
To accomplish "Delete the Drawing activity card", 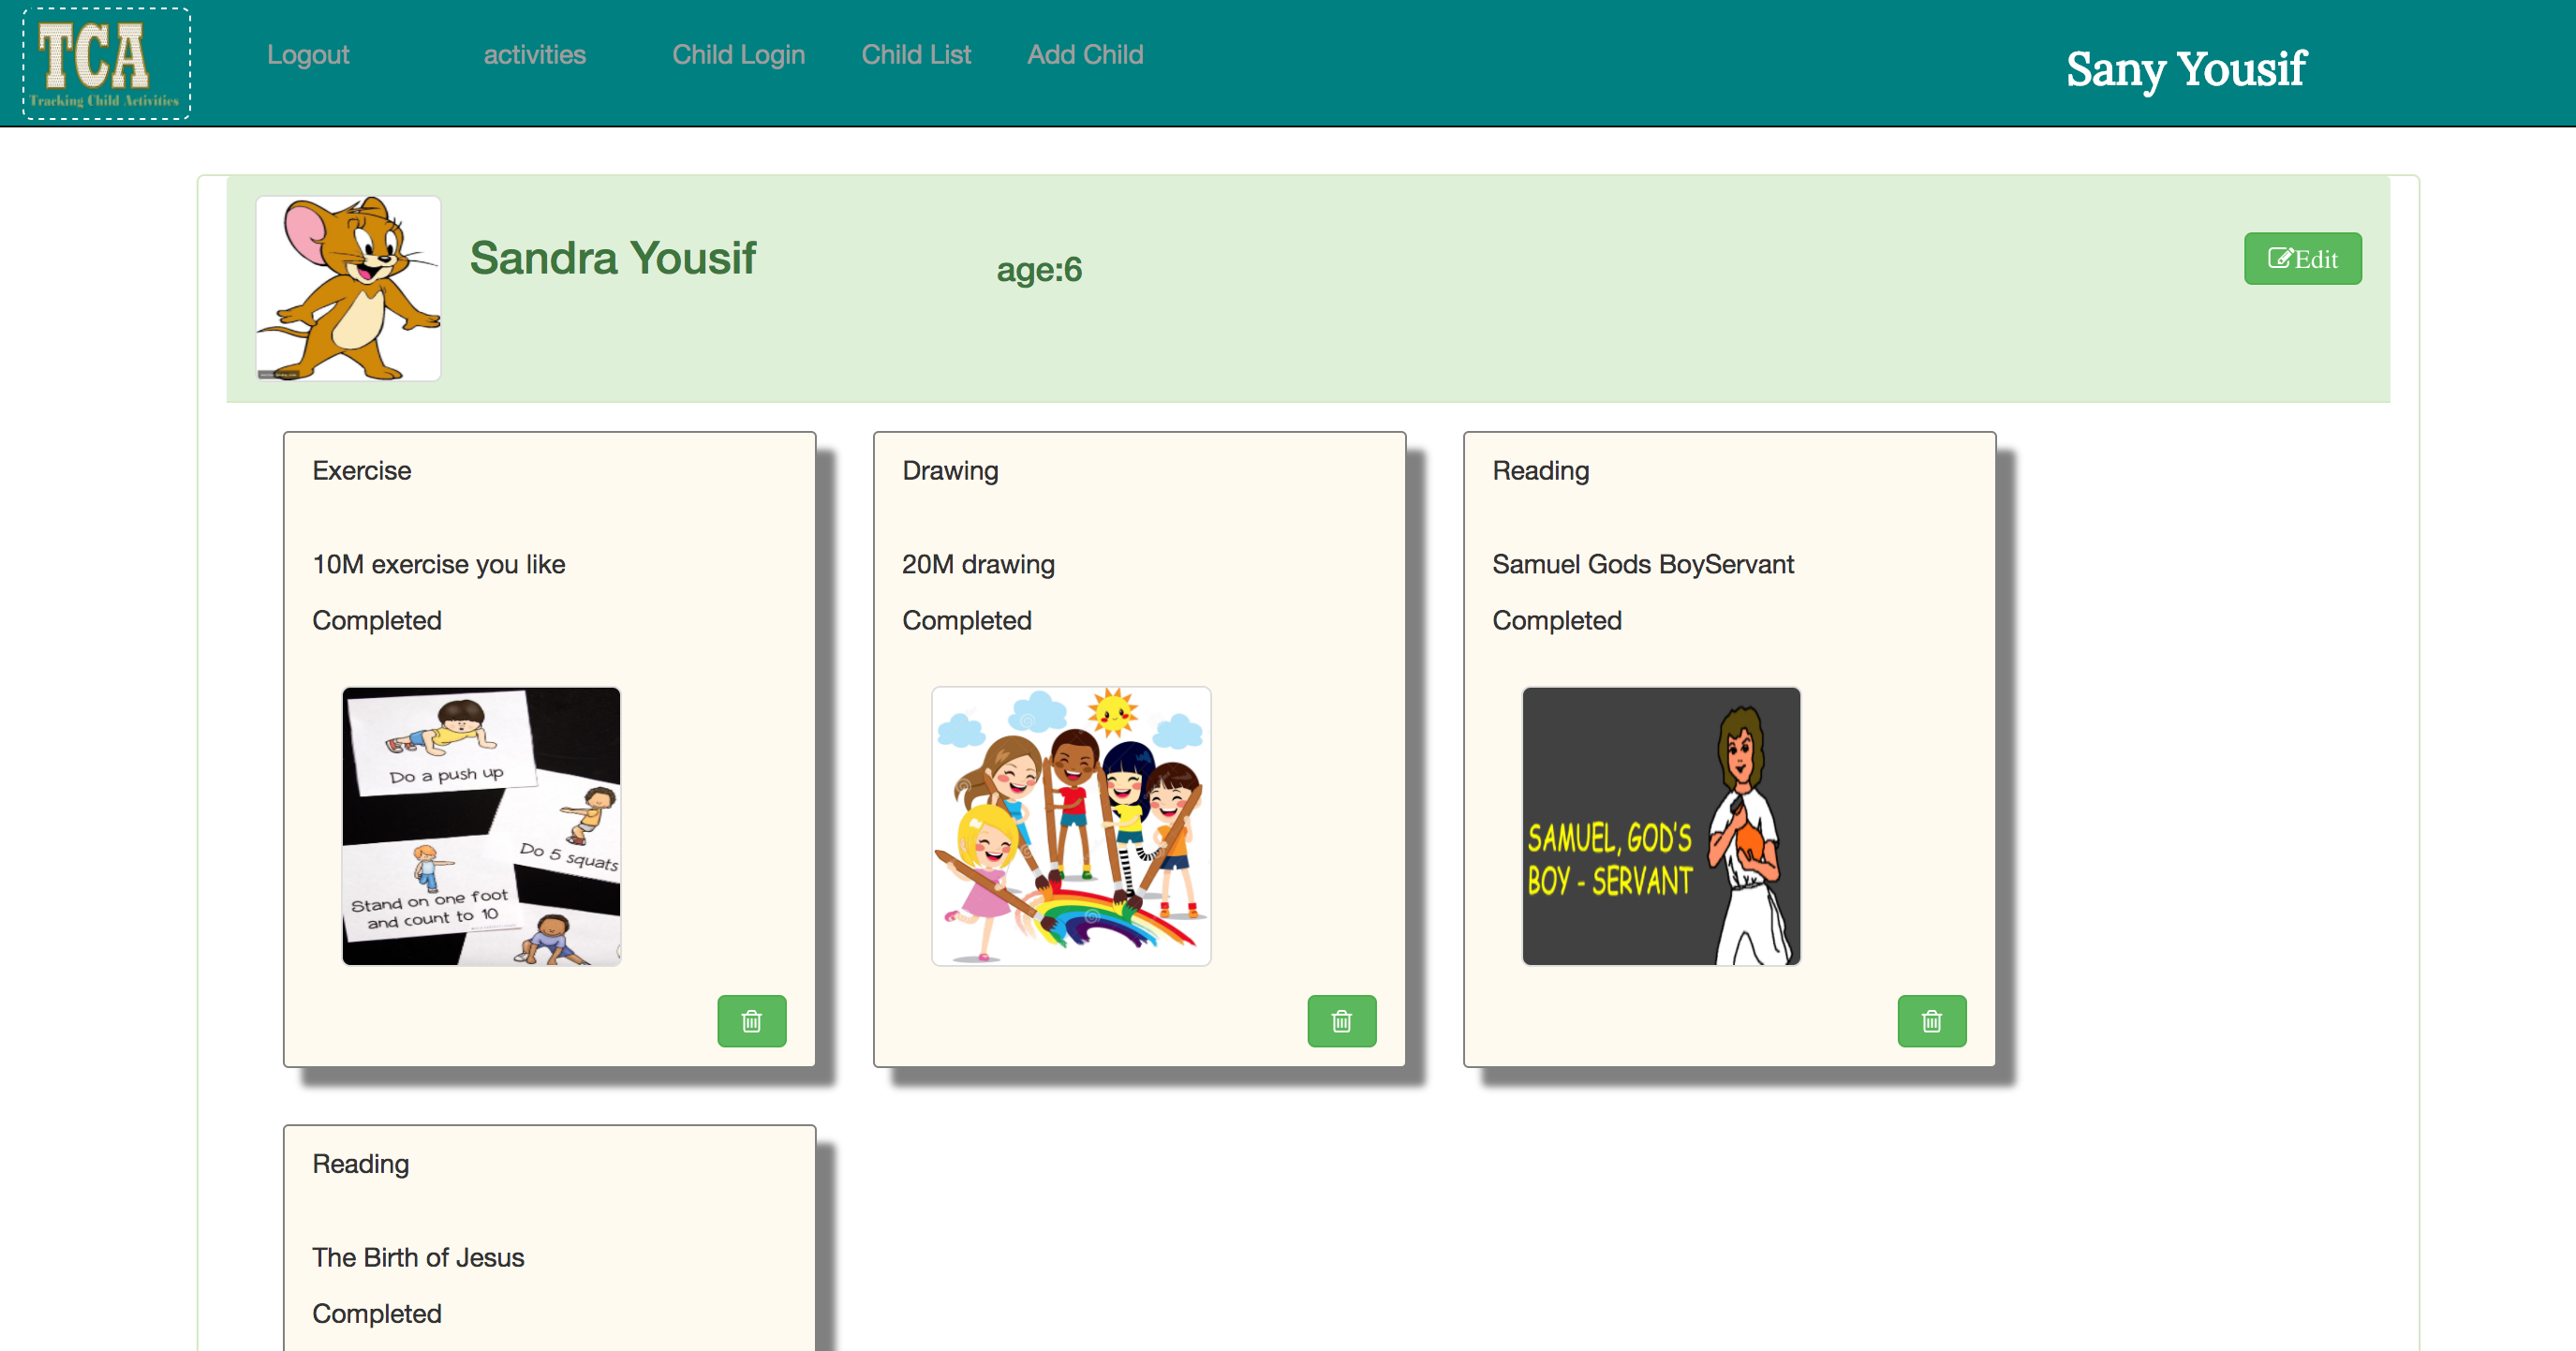I will pos(1341,1020).
